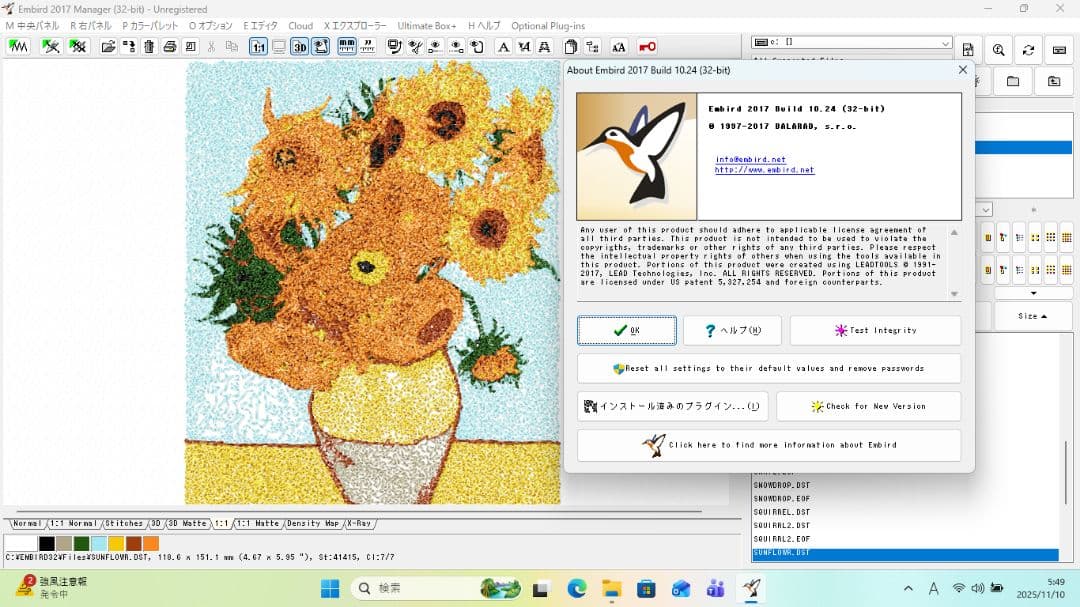
Task: Click the printer icon in toolbar
Action: (x=169, y=47)
